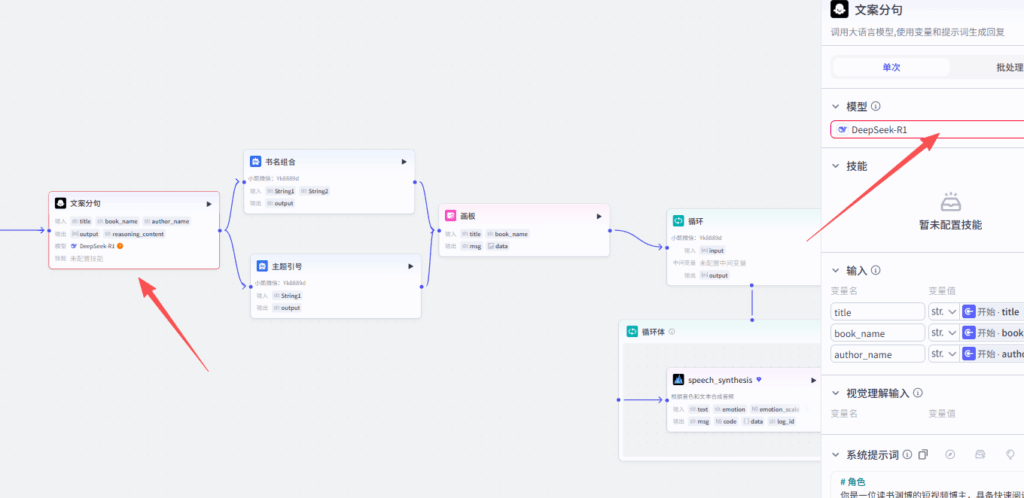Collapse the 技能 section

(x=836, y=166)
